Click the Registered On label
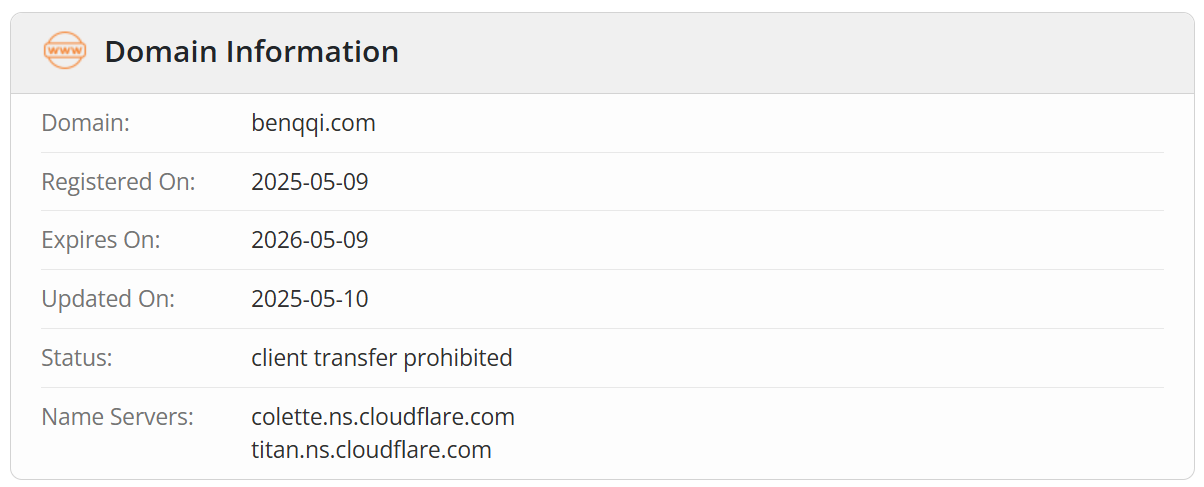 (x=118, y=182)
